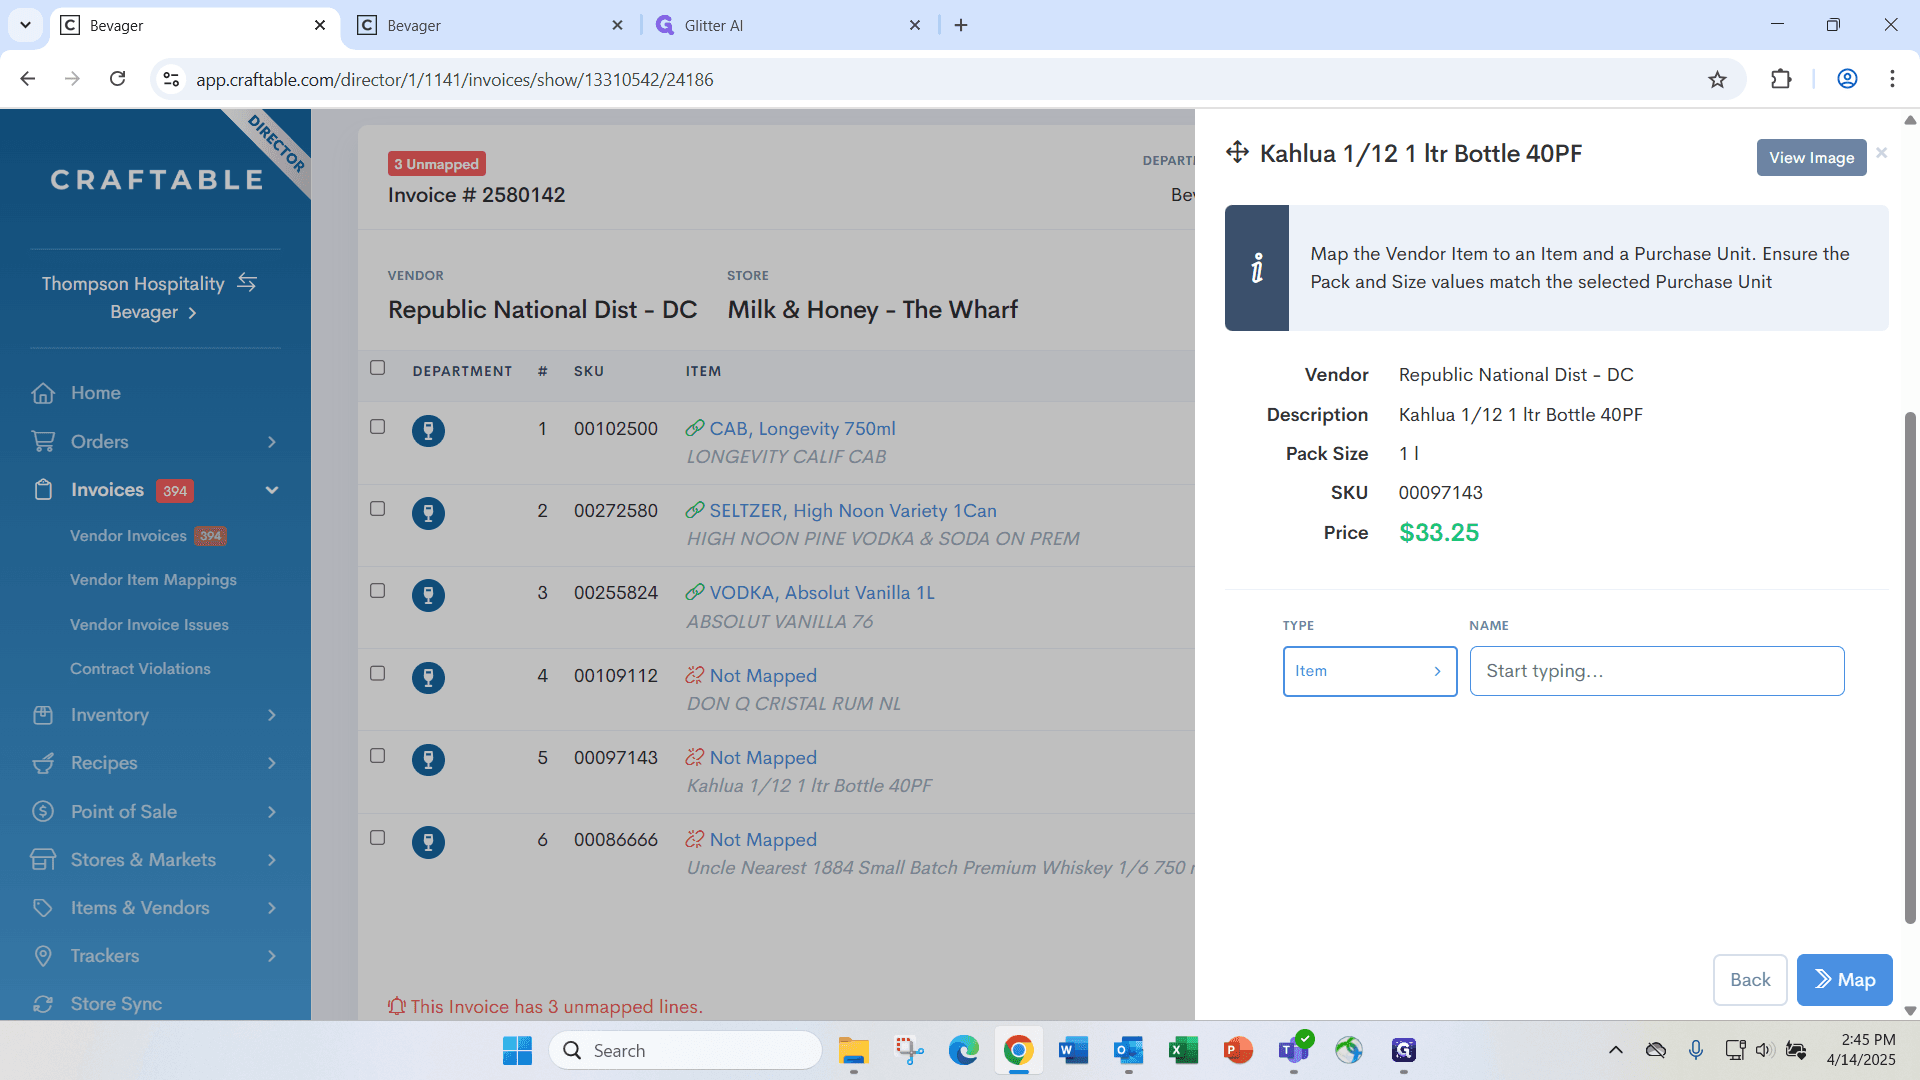Open a new browser tab

pos(961,25)
